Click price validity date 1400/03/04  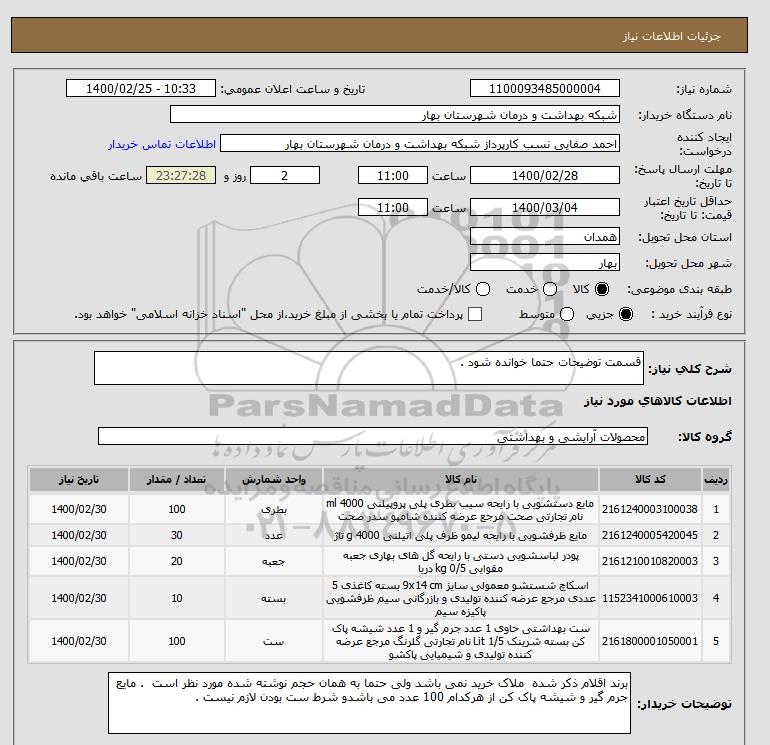click(545, 207)
